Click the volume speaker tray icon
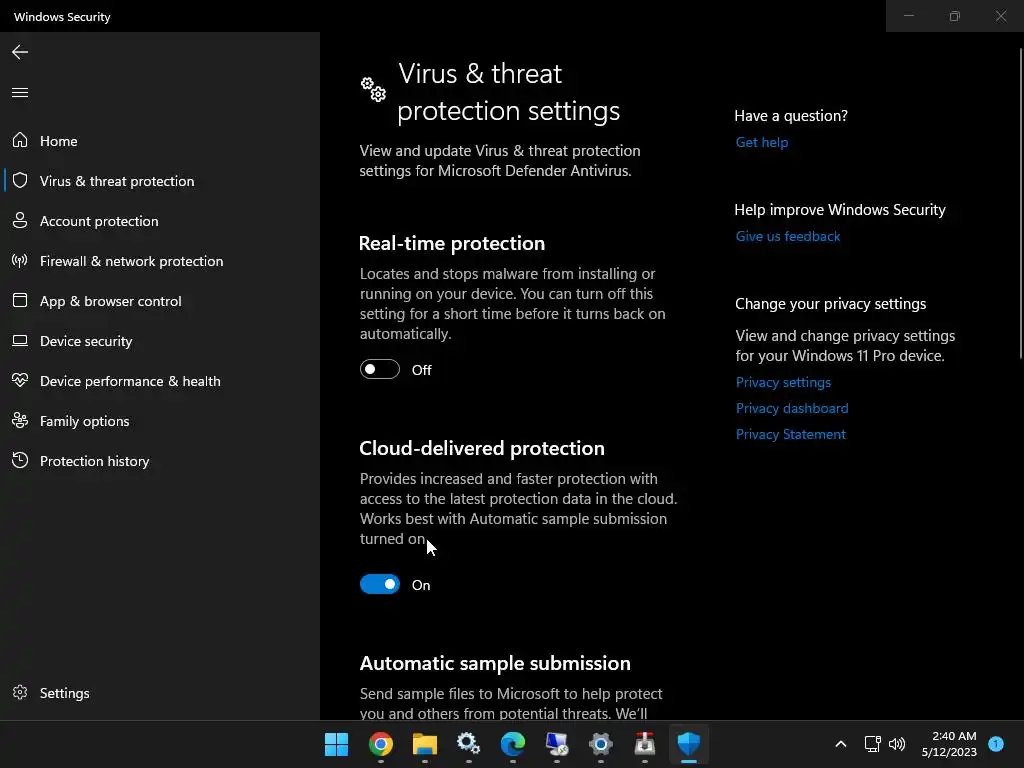Viewport: 1024px width, 768px height. 897,744
